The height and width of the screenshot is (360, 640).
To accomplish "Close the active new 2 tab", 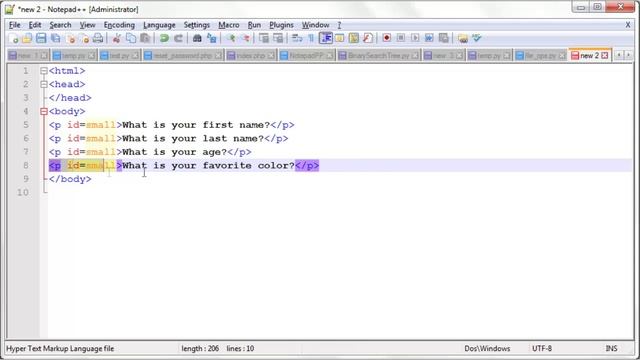I will point(604,56).
